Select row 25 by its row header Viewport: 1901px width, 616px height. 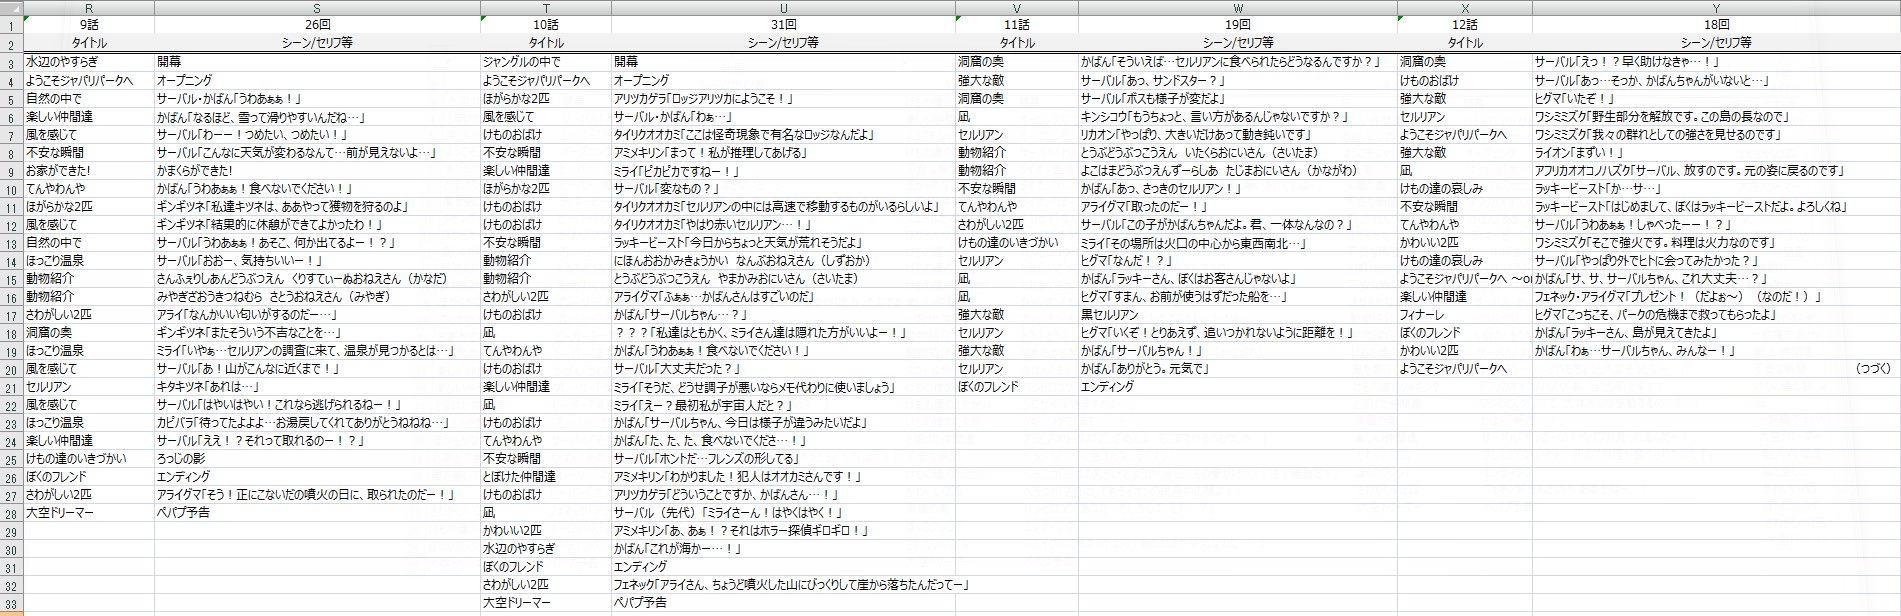point(11,459)
